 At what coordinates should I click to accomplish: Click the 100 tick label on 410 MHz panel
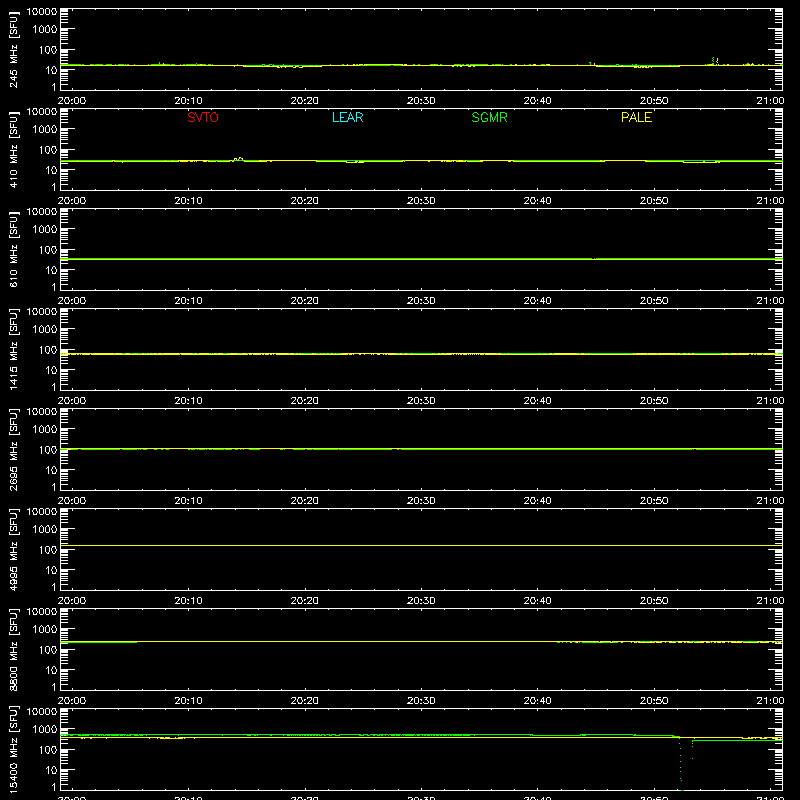(48, 150)
